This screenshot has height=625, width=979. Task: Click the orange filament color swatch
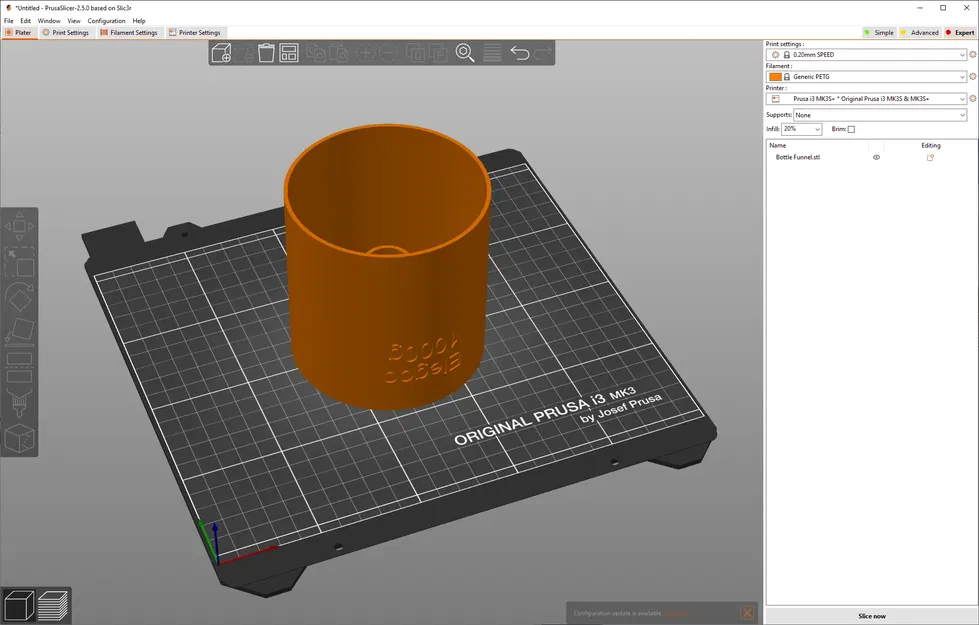[776, 76]
